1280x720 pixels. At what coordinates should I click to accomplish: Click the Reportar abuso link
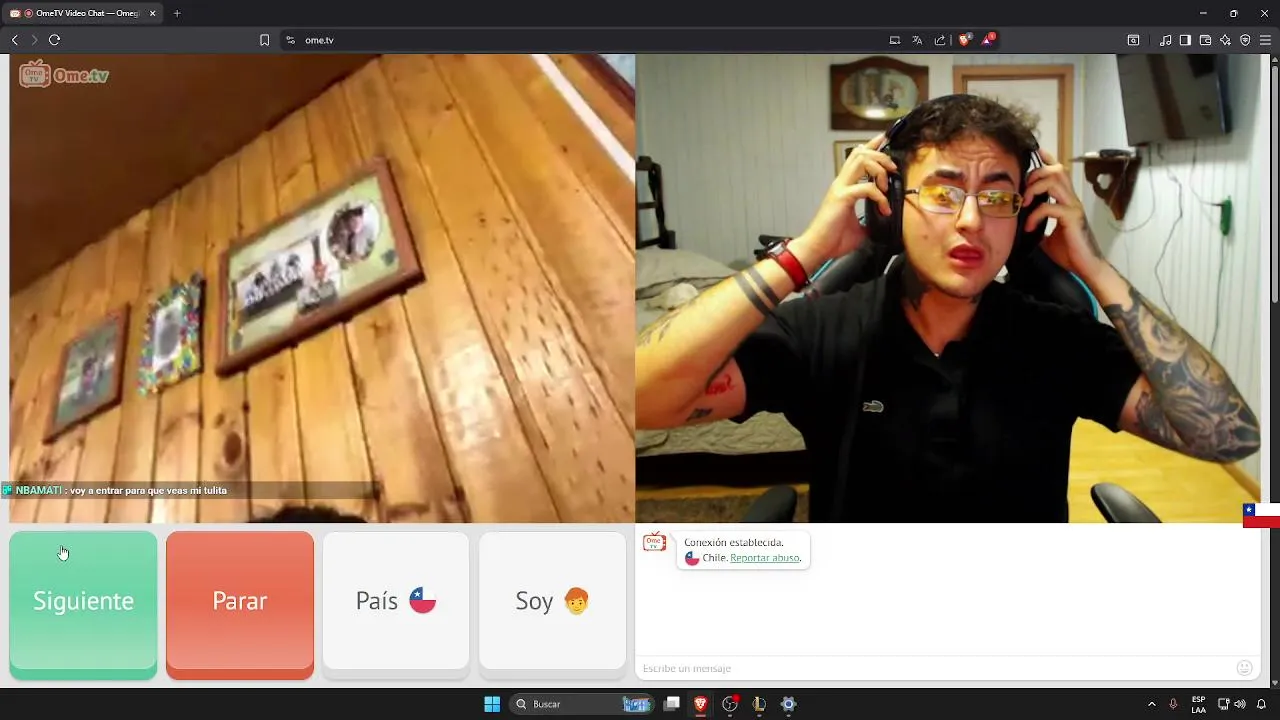coord(765,558)
